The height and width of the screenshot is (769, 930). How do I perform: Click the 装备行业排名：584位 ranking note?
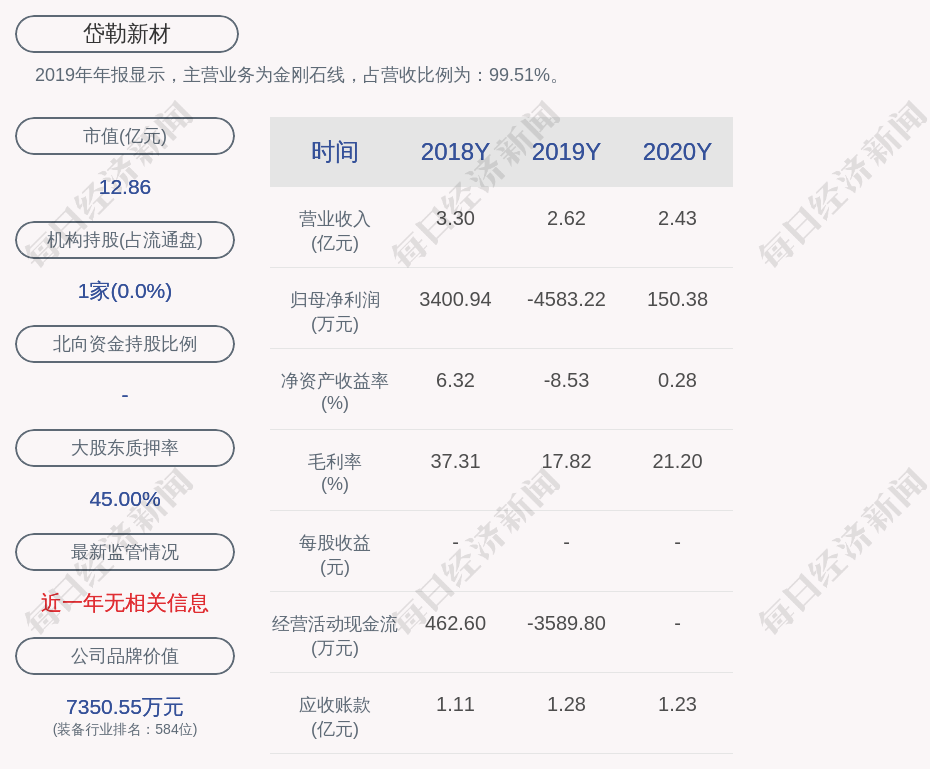(x=125, y=729)
